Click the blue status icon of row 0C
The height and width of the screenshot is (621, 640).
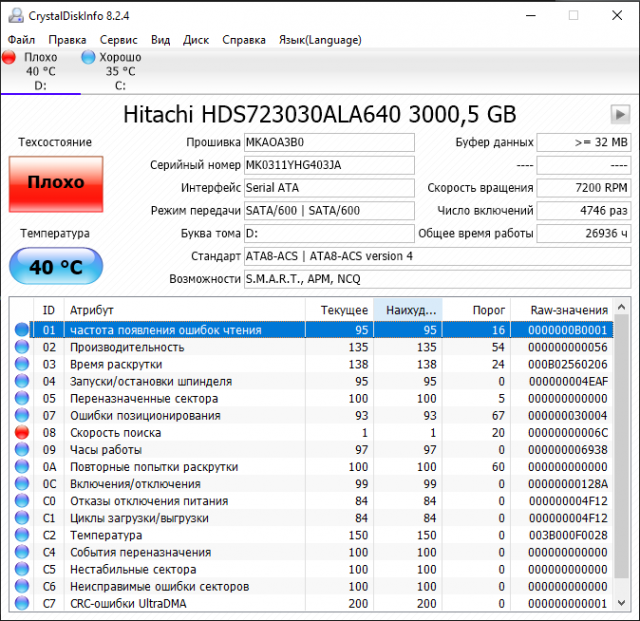(x=22, y=484)
